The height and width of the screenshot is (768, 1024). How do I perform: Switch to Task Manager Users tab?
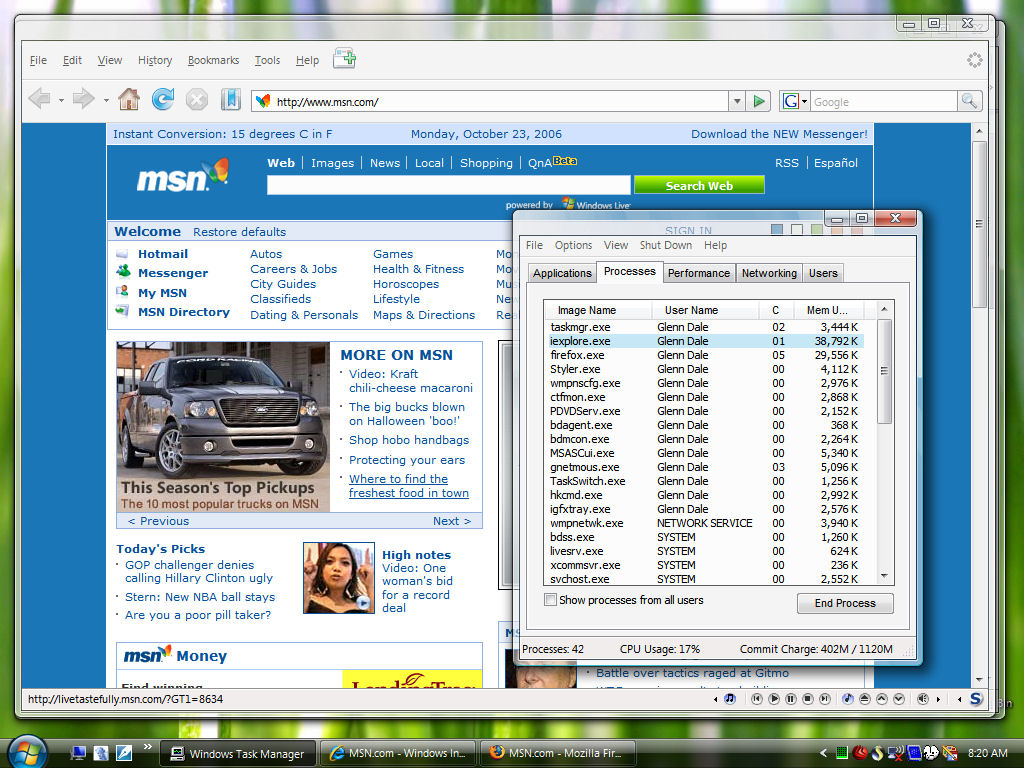[823, 273]
